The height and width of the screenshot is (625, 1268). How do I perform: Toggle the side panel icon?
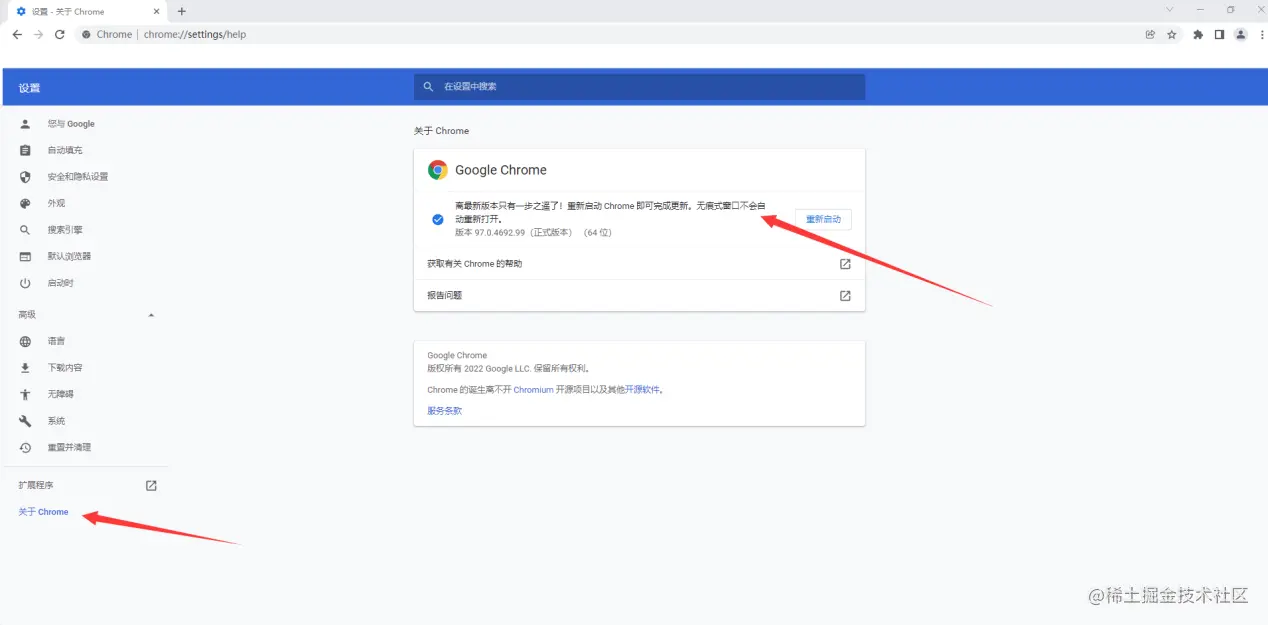[1219, 34]
